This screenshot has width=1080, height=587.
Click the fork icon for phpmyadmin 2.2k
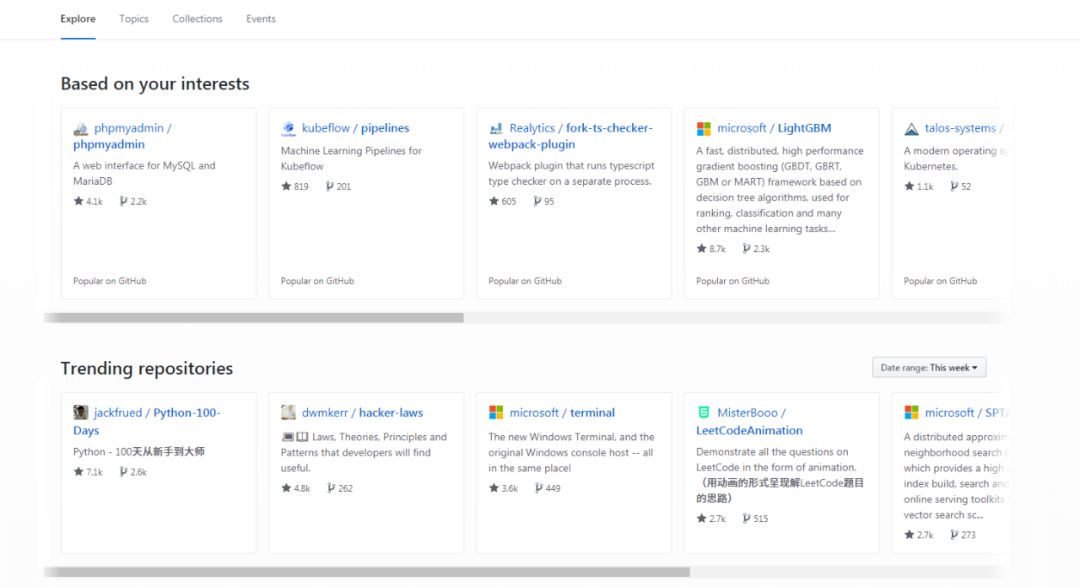click(x=123, y=201)
